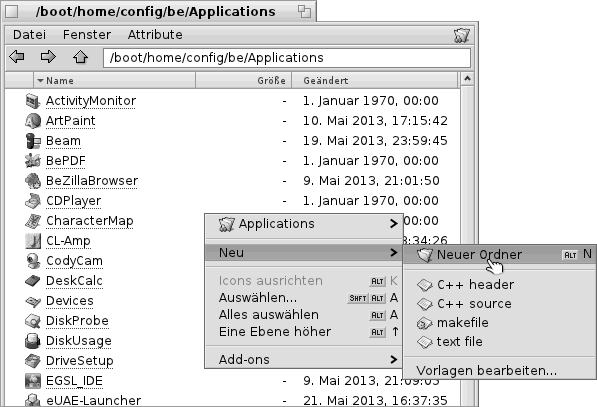Select the ArtPaint application icon
This screenshot has height=407, width=597.
[x=33, y=121]
